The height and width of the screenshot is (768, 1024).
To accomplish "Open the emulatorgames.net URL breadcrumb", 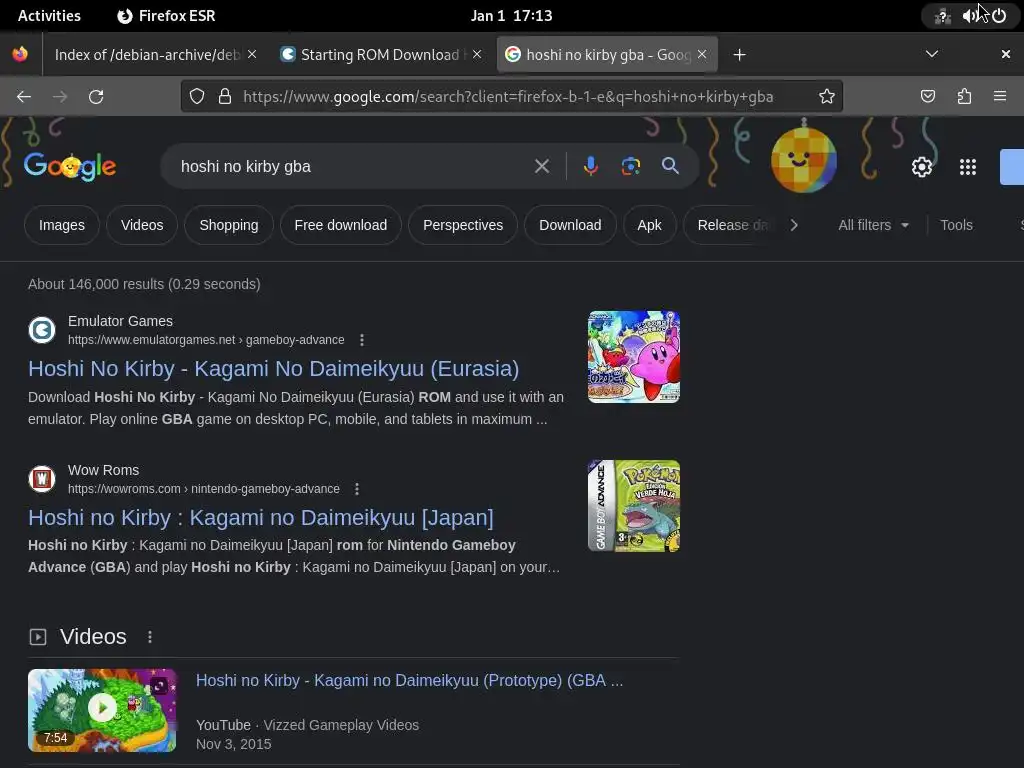I will [206, 340].
